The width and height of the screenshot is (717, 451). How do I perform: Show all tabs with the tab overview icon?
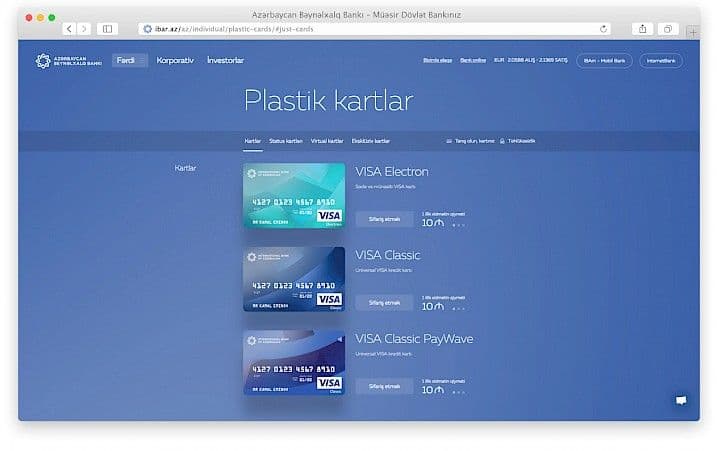(668, 29)
